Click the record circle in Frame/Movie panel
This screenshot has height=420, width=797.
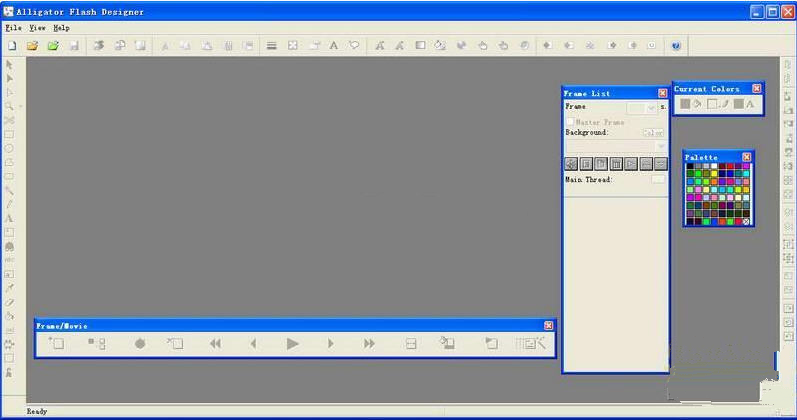pyautogui.click(x=140, y=344)
